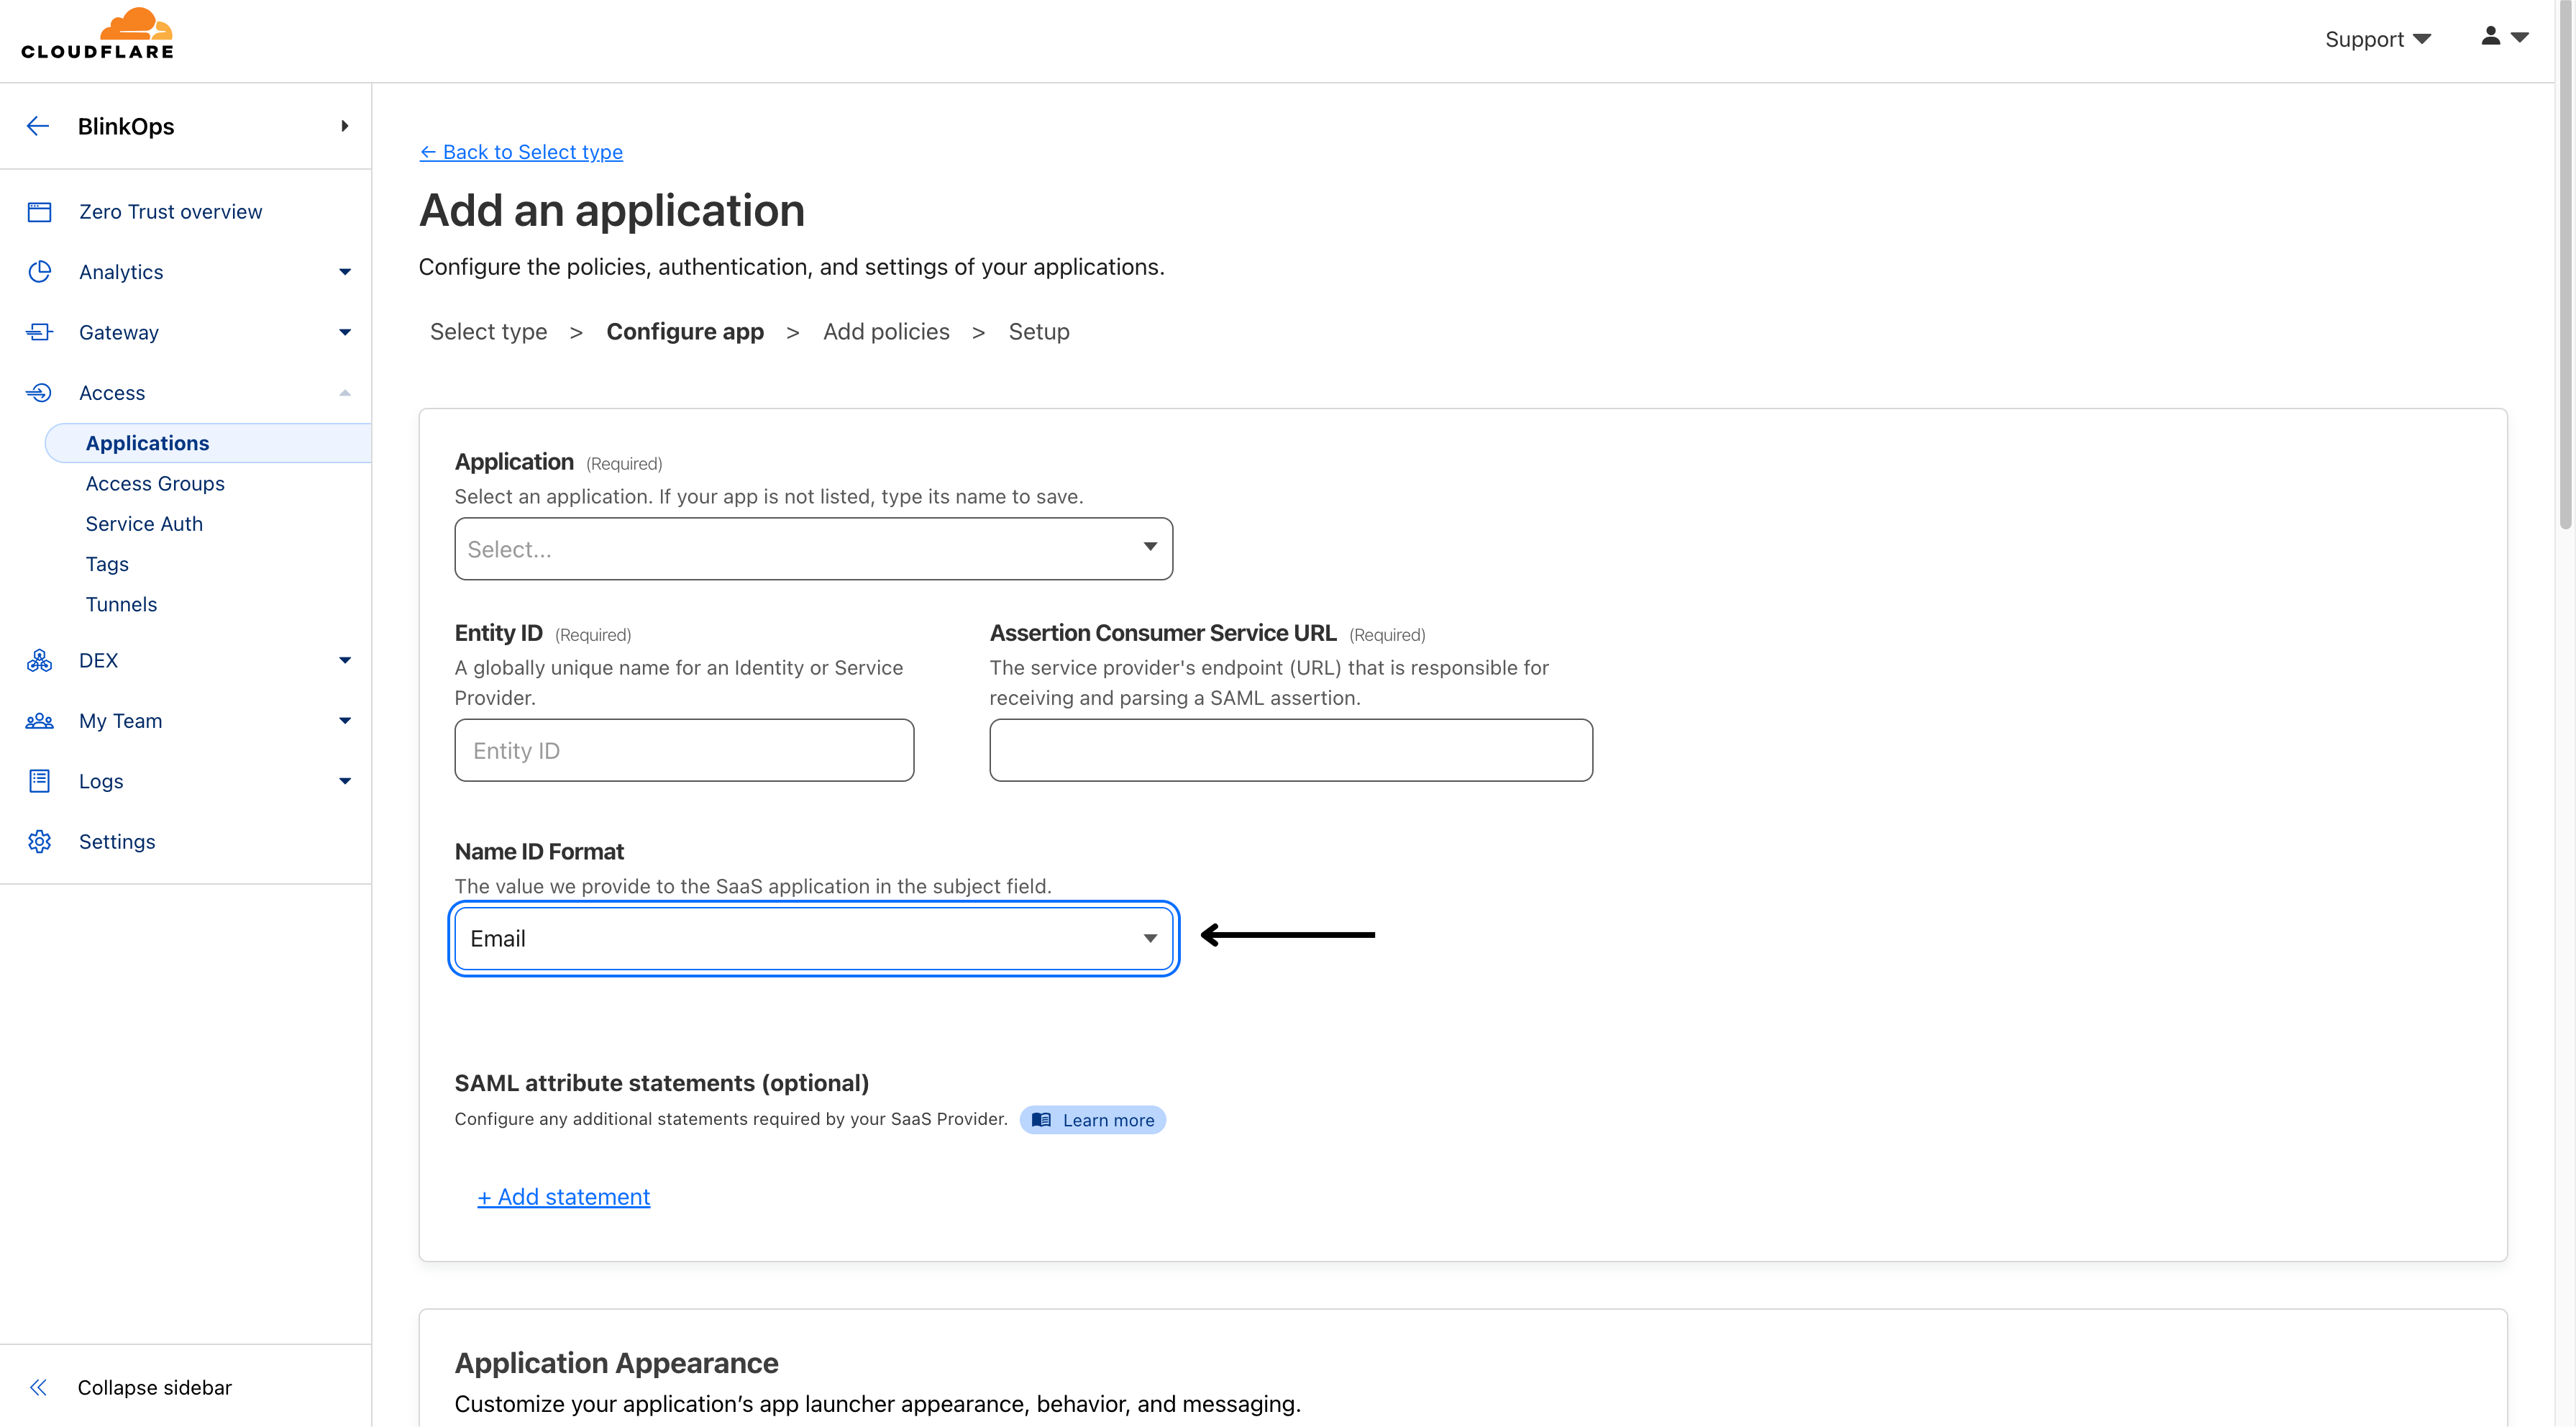This screenshot has width=2576, height=1427.
Task: Click the Logs label in sidebar
Action: click(101, 781)
